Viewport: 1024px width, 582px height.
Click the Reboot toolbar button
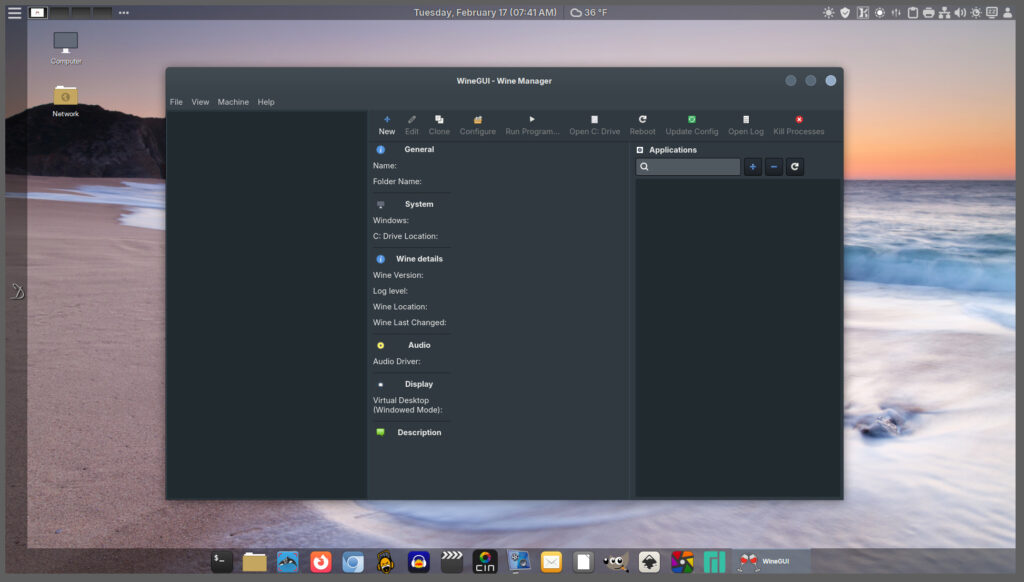643,125
